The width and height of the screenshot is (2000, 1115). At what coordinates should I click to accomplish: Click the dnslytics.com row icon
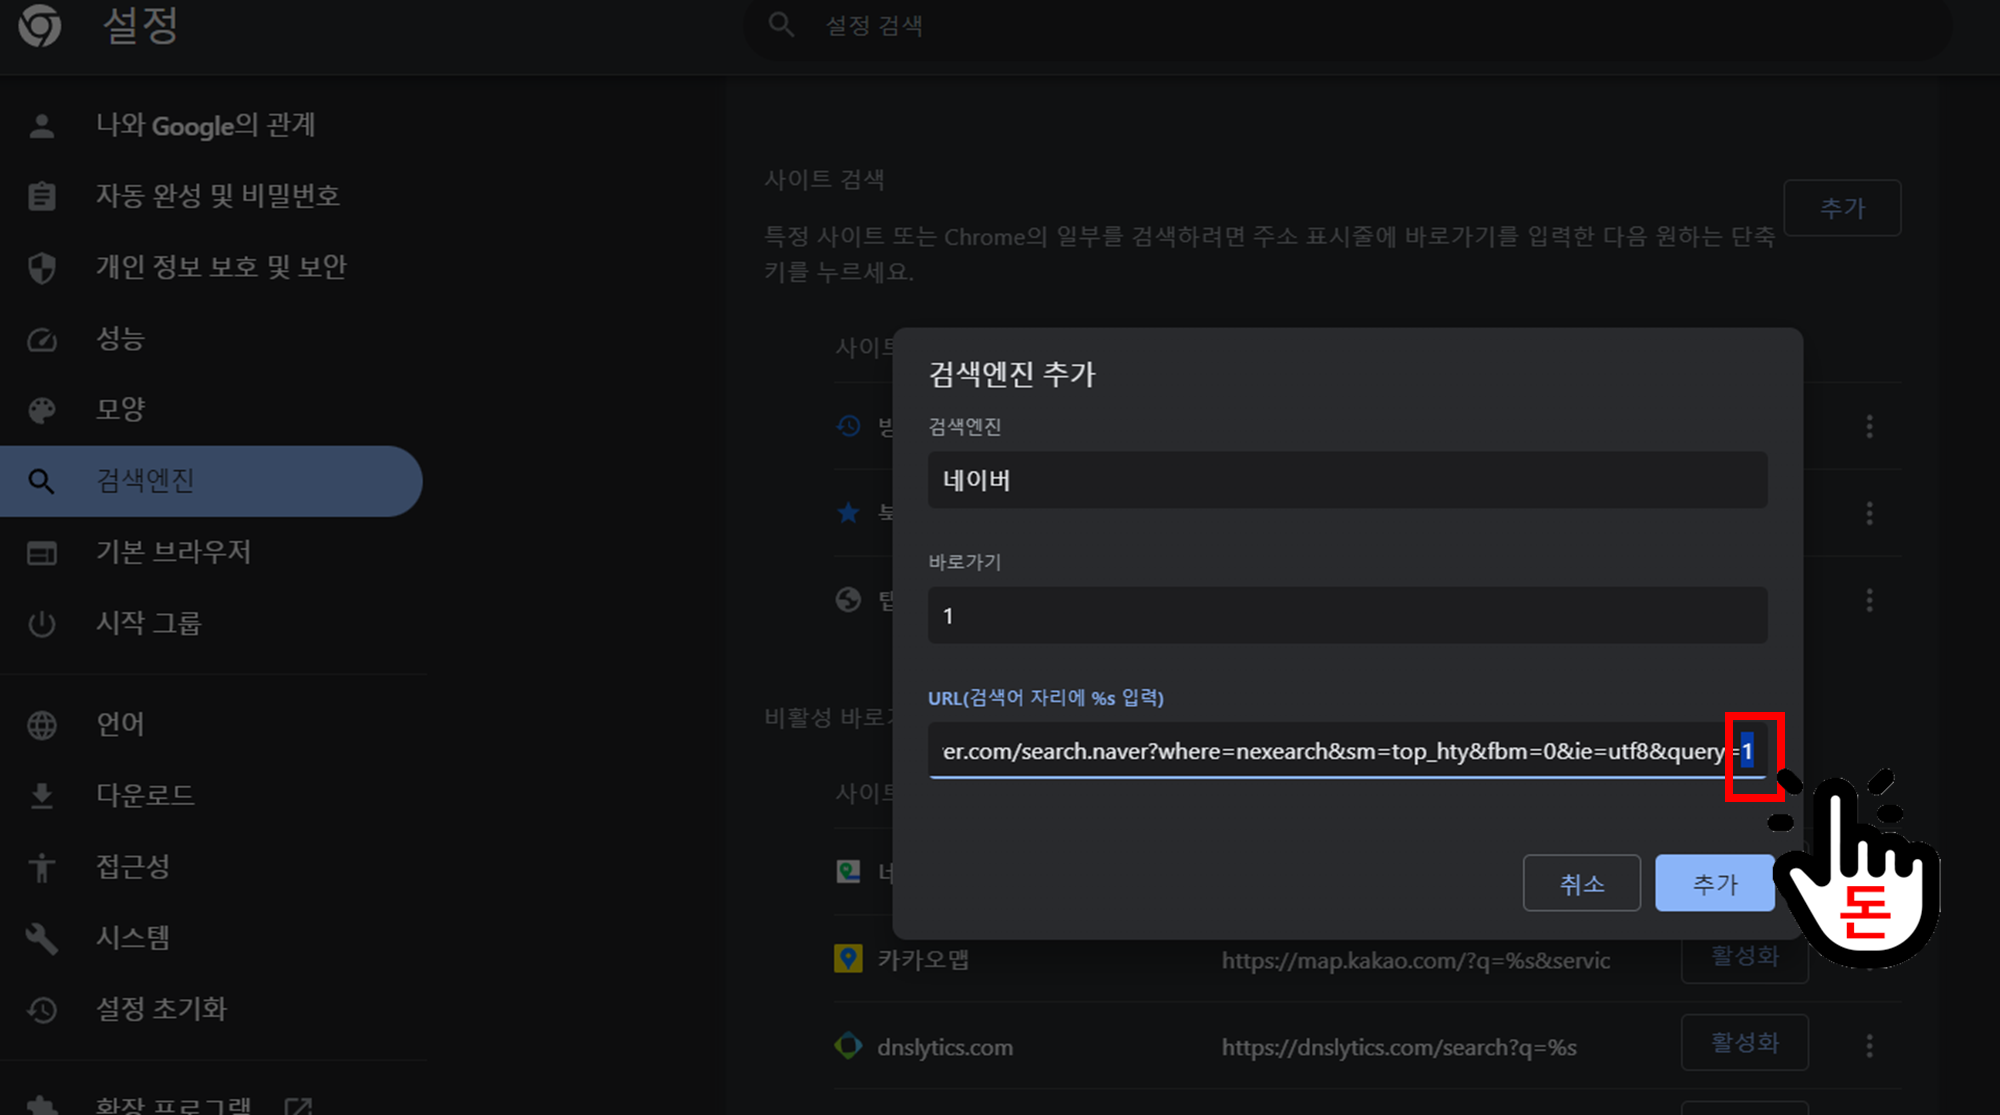pos(848,1046)
